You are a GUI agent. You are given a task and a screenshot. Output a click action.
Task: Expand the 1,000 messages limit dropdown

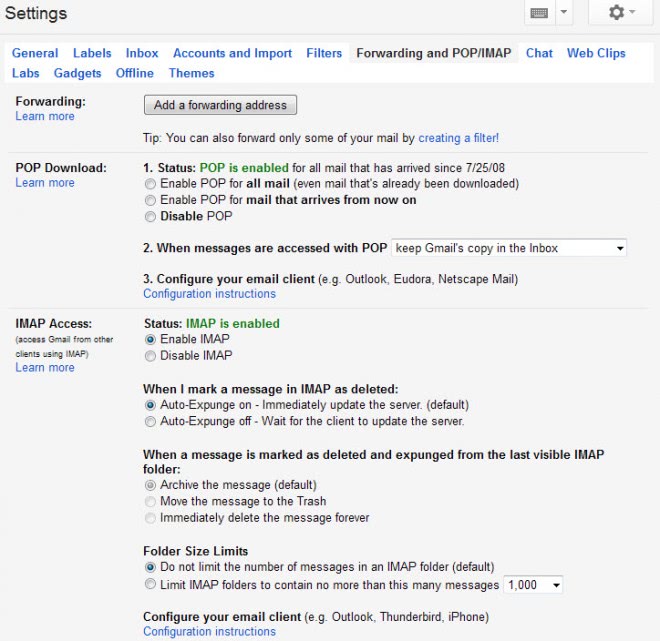(x=534, y=584)
